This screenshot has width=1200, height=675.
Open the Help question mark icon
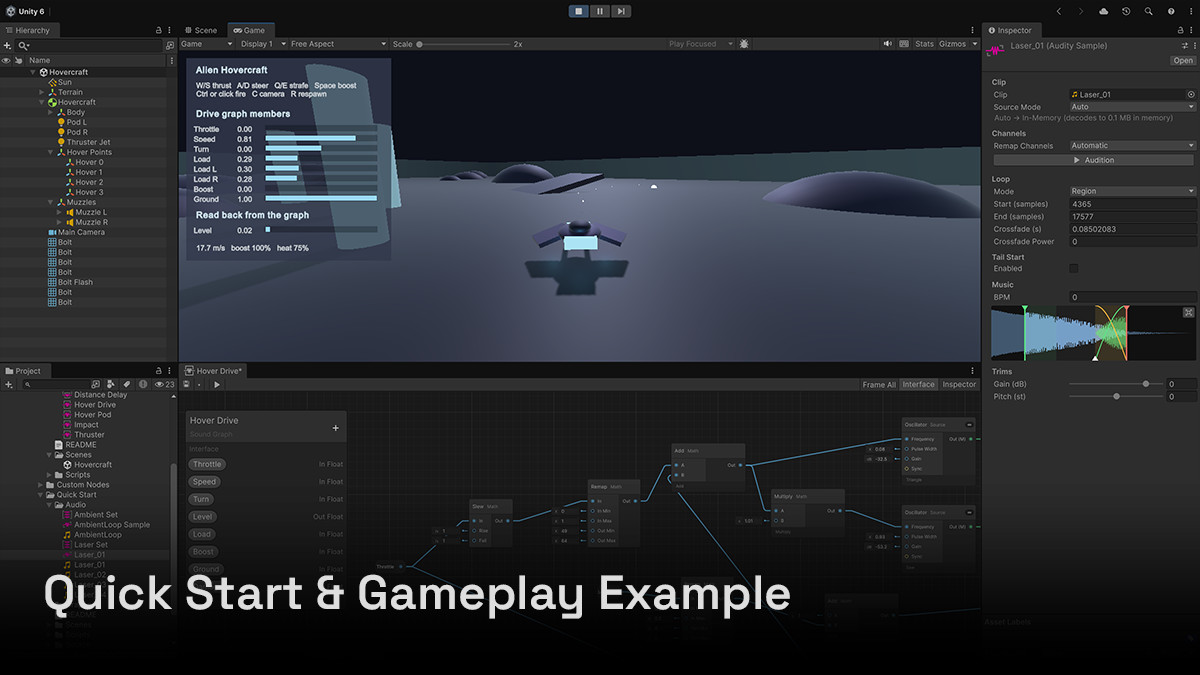pos(1171,11)
